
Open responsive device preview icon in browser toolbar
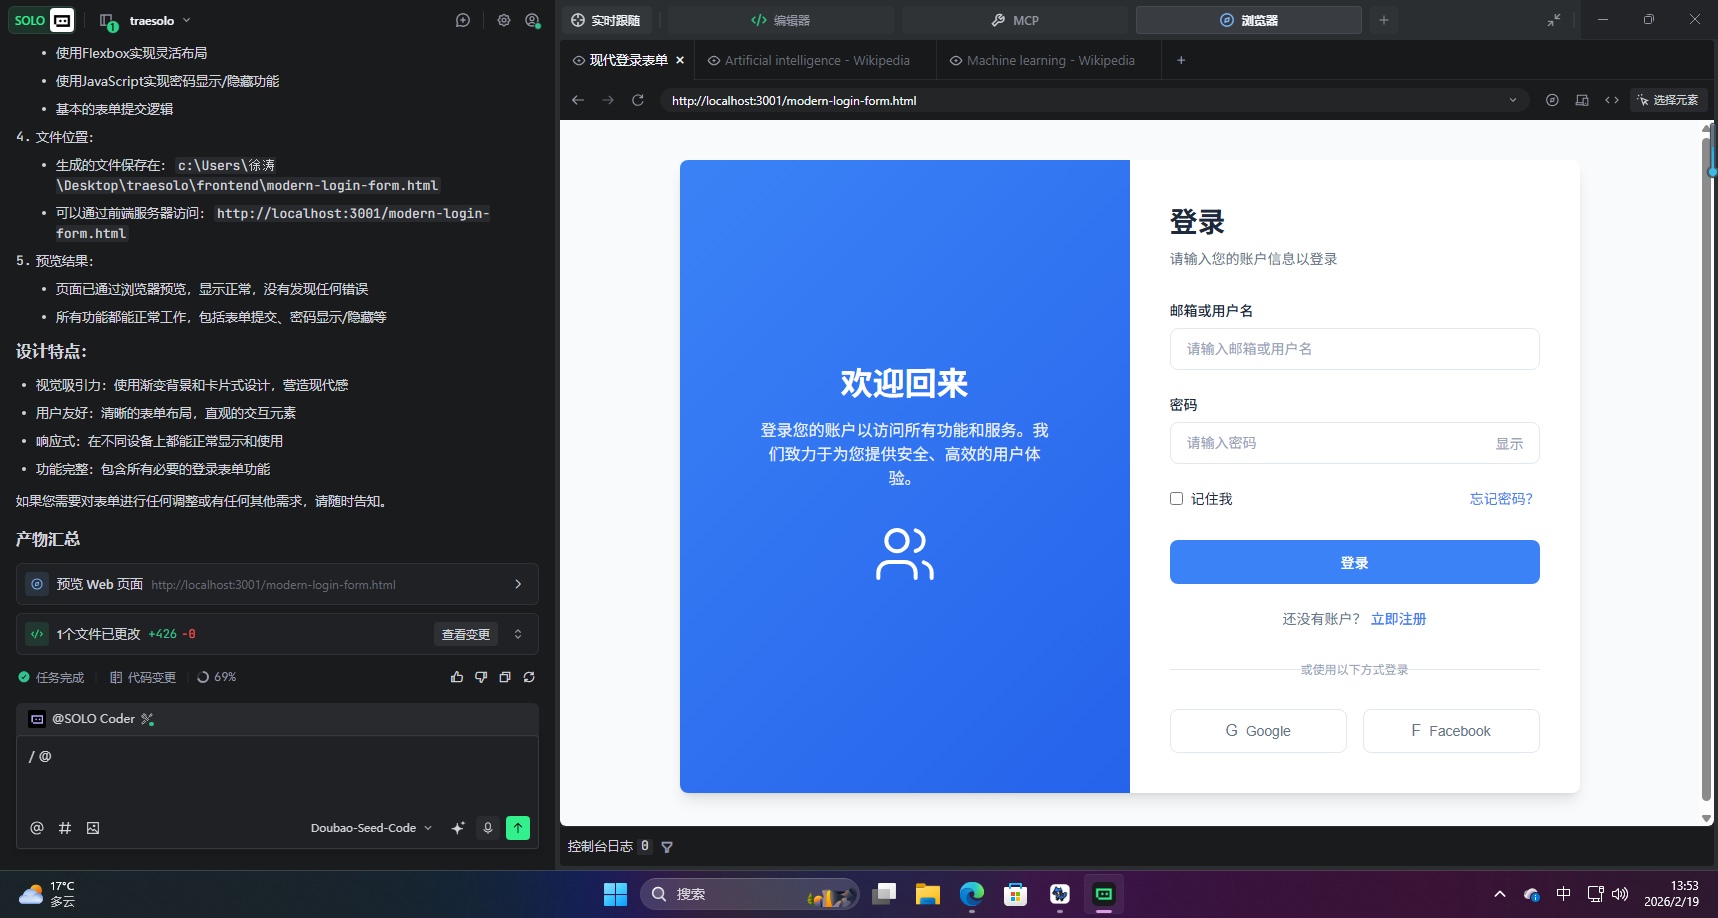coord(1581,100)
